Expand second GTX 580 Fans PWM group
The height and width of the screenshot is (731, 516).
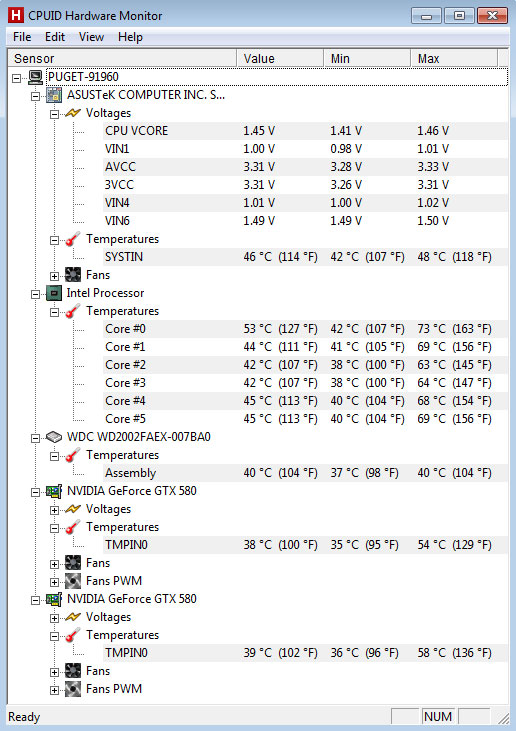pos(55,690)
